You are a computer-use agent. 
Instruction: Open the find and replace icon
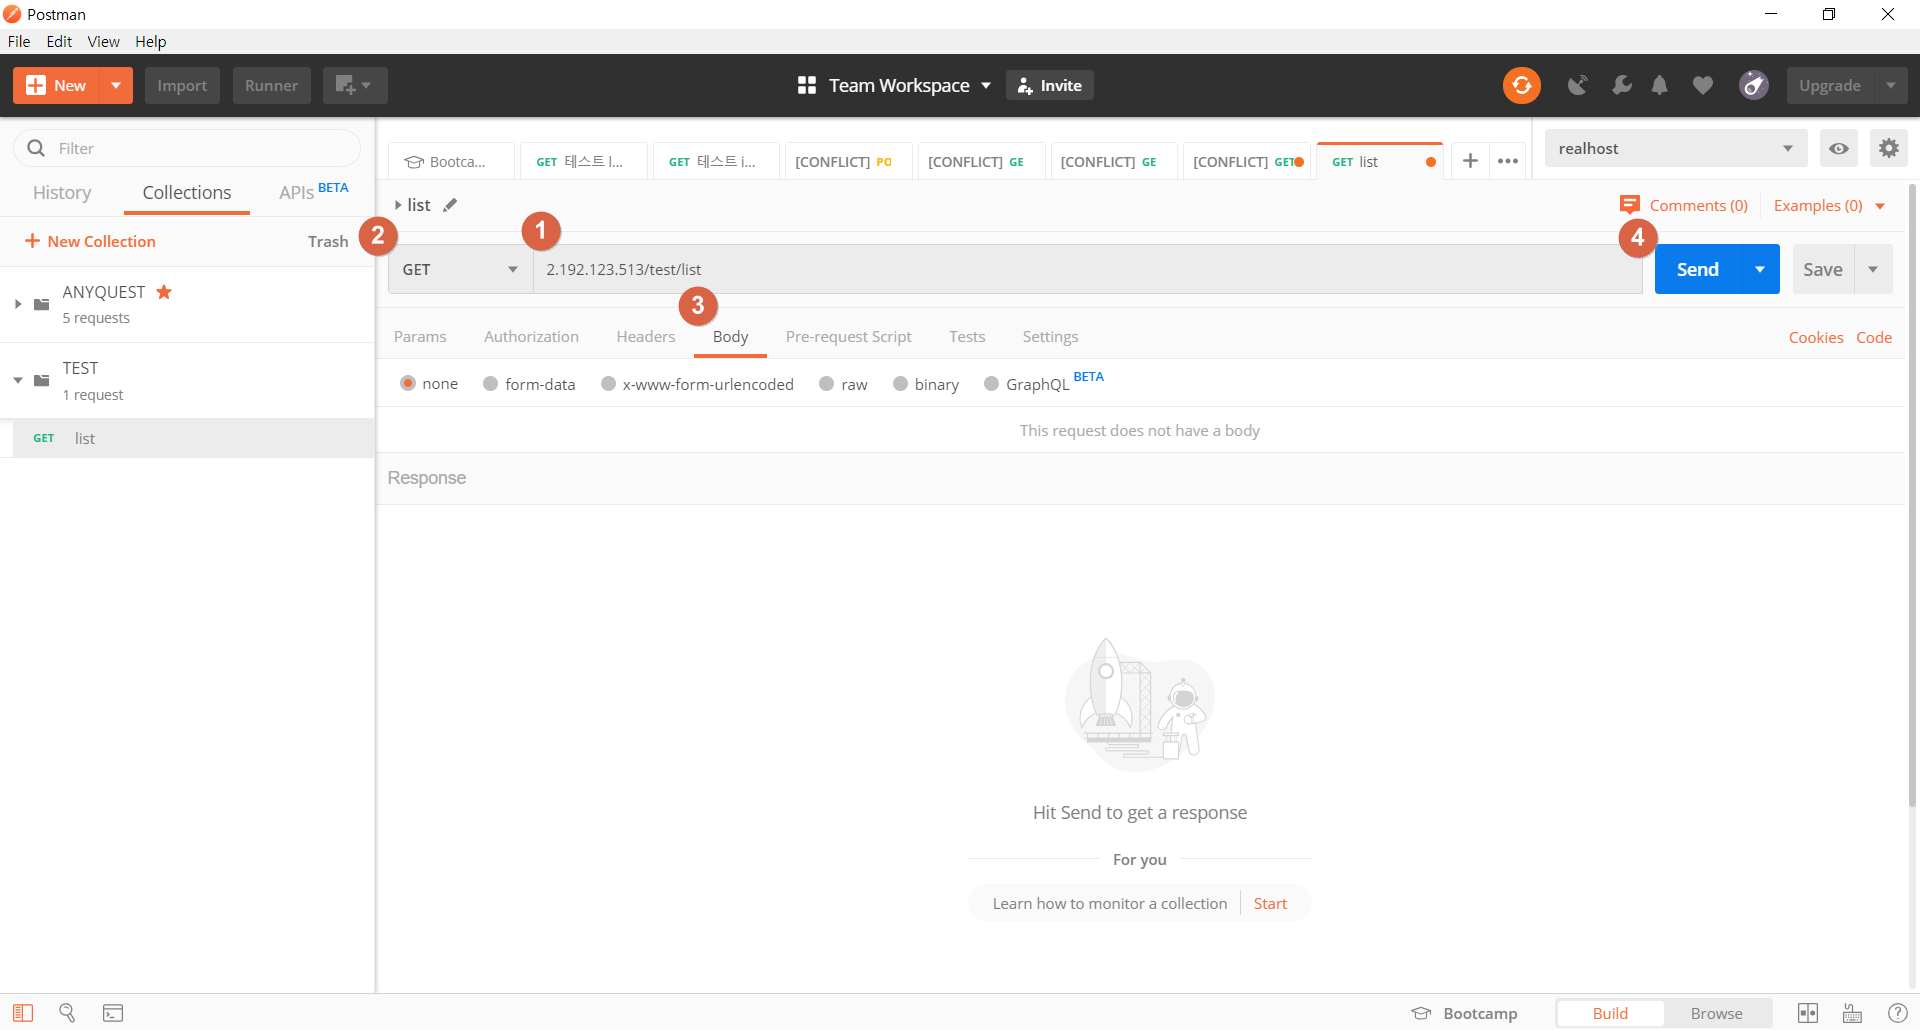[67, 1013]
